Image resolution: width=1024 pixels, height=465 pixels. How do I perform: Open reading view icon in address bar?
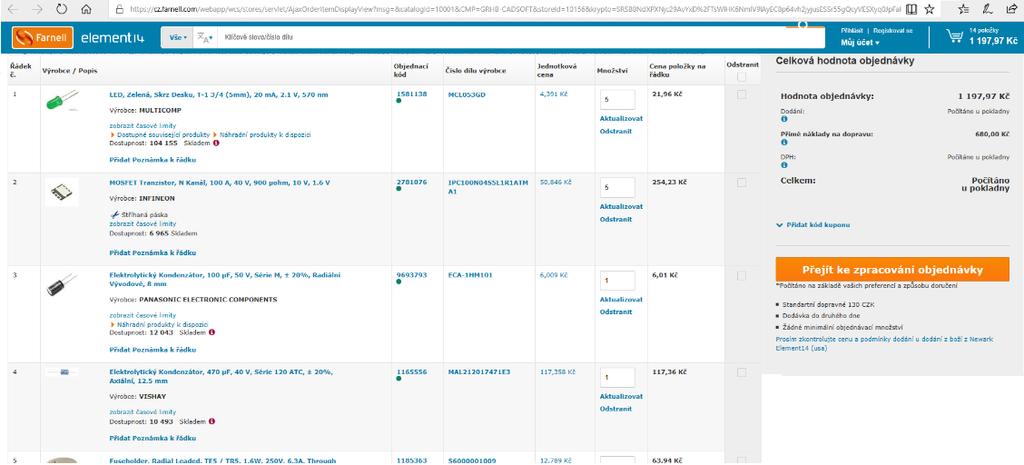(x=911, y=10)
